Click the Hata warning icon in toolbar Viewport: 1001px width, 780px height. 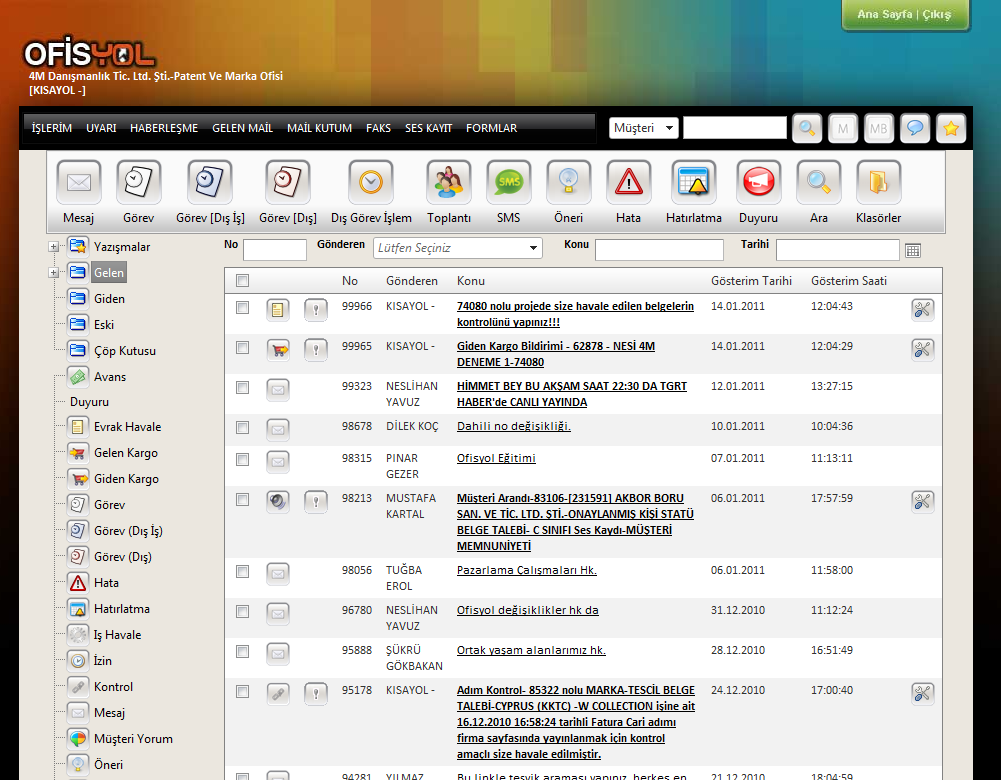pyautogui.click(x=628, y=183)
